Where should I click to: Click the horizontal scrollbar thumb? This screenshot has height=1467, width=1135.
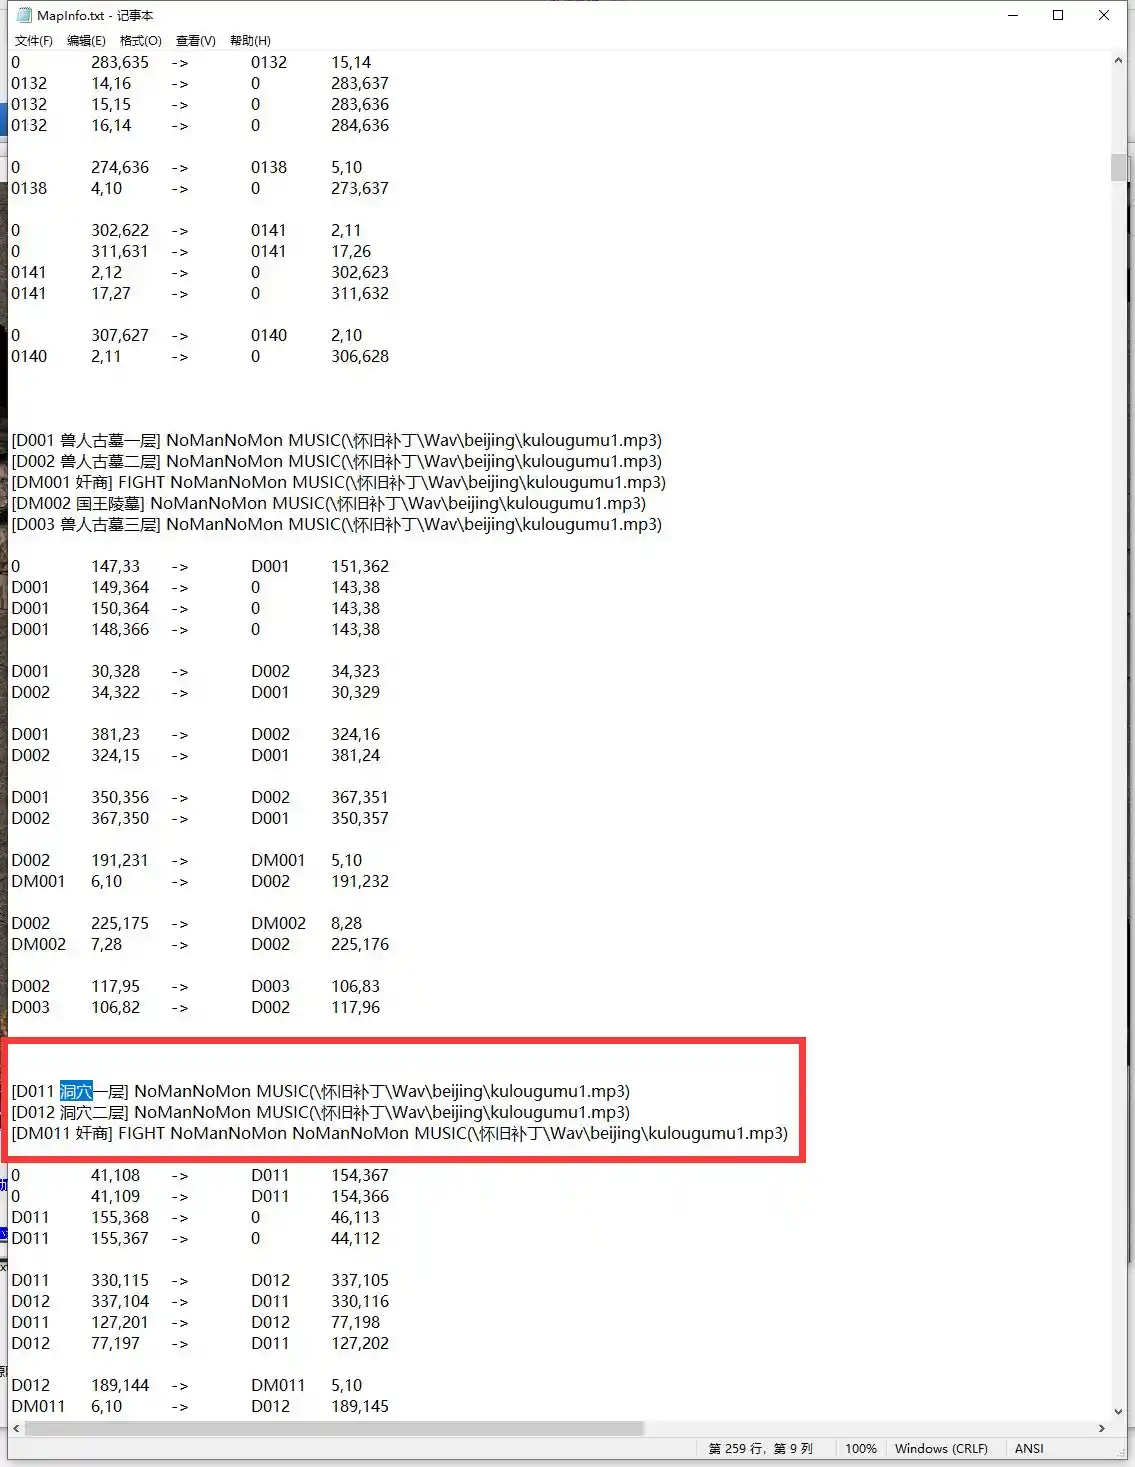334,1429
